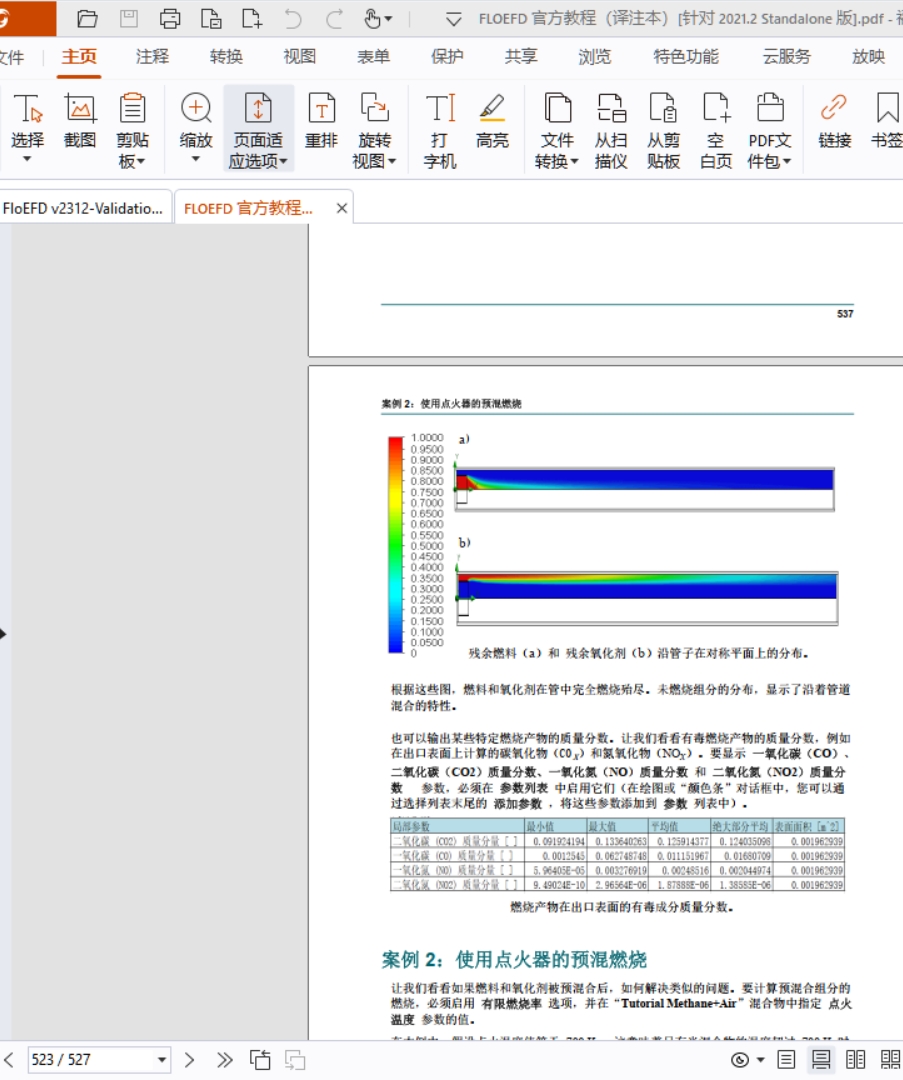Switch to the 注释 ribbon tab
903x1080 pixels.
(x=152, y=57)
